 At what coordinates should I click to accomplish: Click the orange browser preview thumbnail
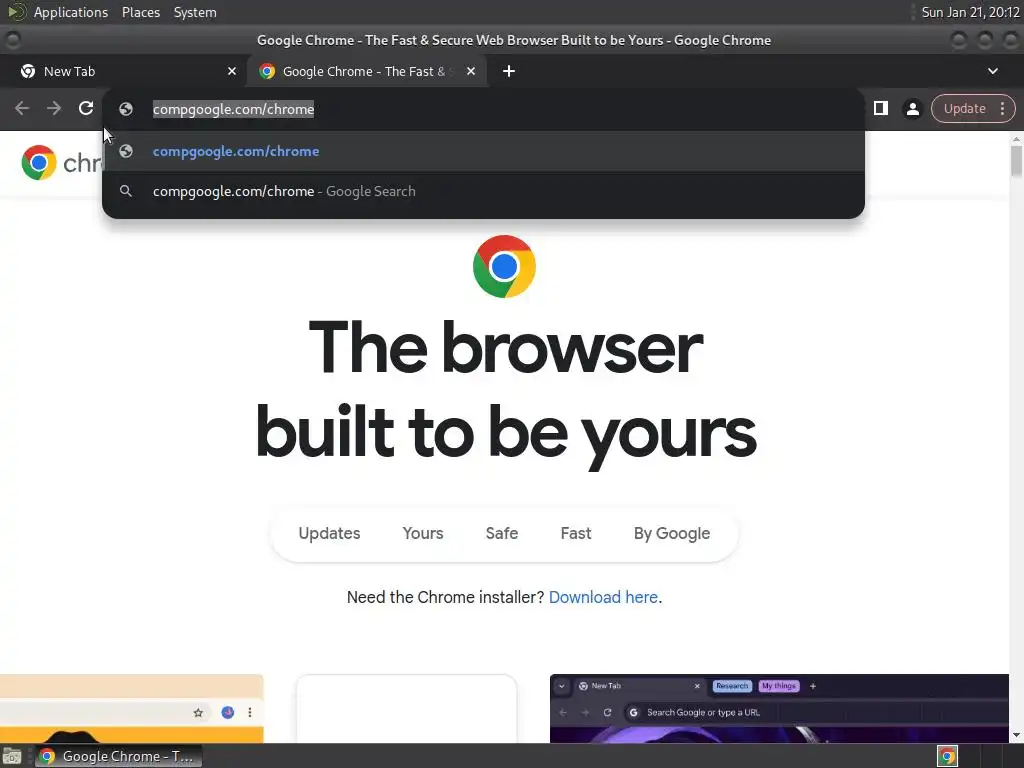131,709
